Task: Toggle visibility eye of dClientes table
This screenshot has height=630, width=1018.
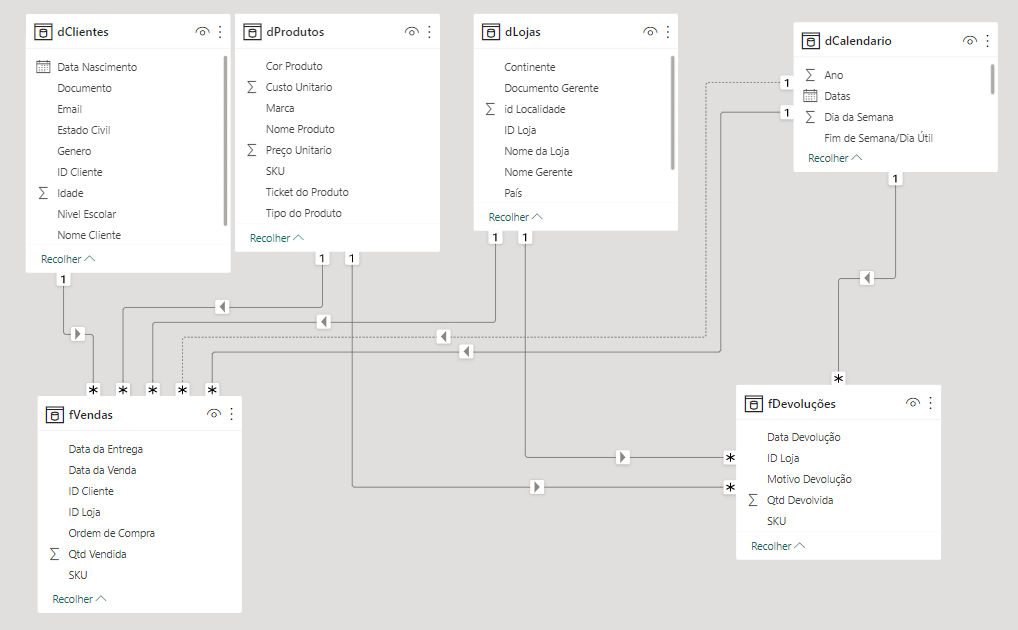Action: (202, 32)
